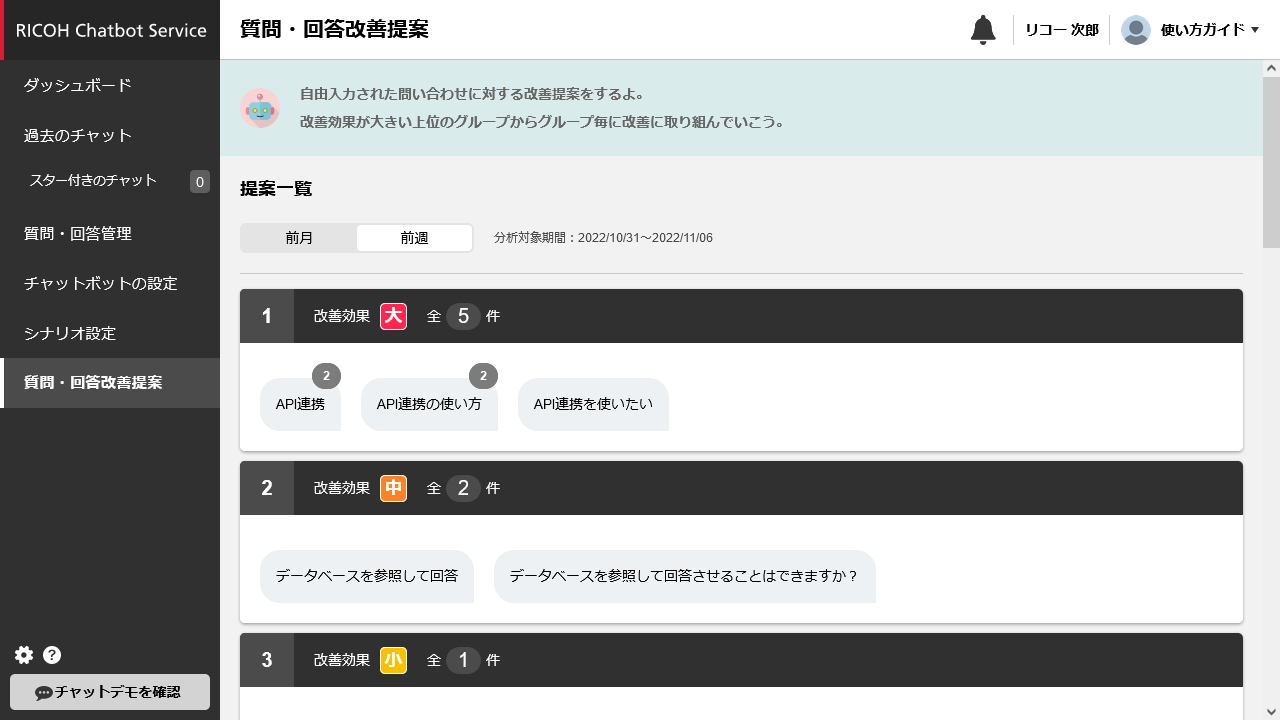The width and height of the screenshot is (1280, 720).
Task: Click the user avatar icon
Action: pyautogui.click(x=1135, y=30)
